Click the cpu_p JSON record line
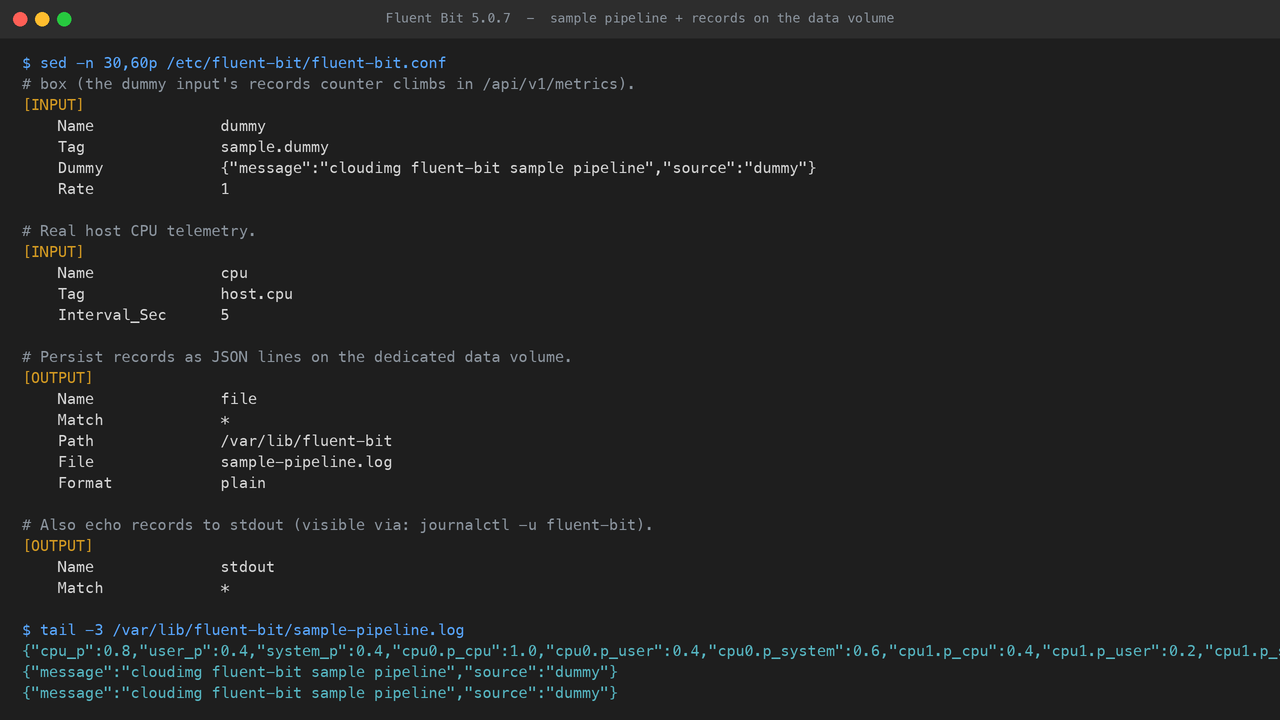Screen dimensions: 1280x720 click(651, 651)
